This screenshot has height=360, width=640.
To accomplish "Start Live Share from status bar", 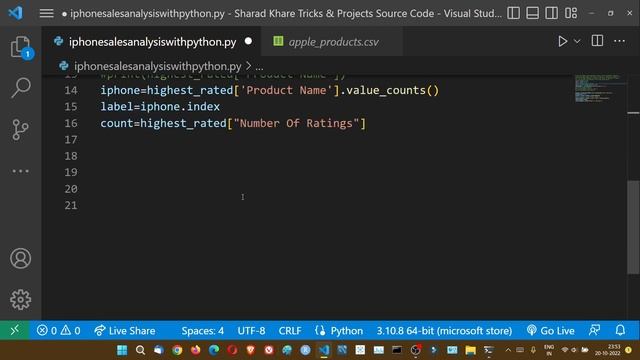I will pyautogui.click(x=124, y=331).
